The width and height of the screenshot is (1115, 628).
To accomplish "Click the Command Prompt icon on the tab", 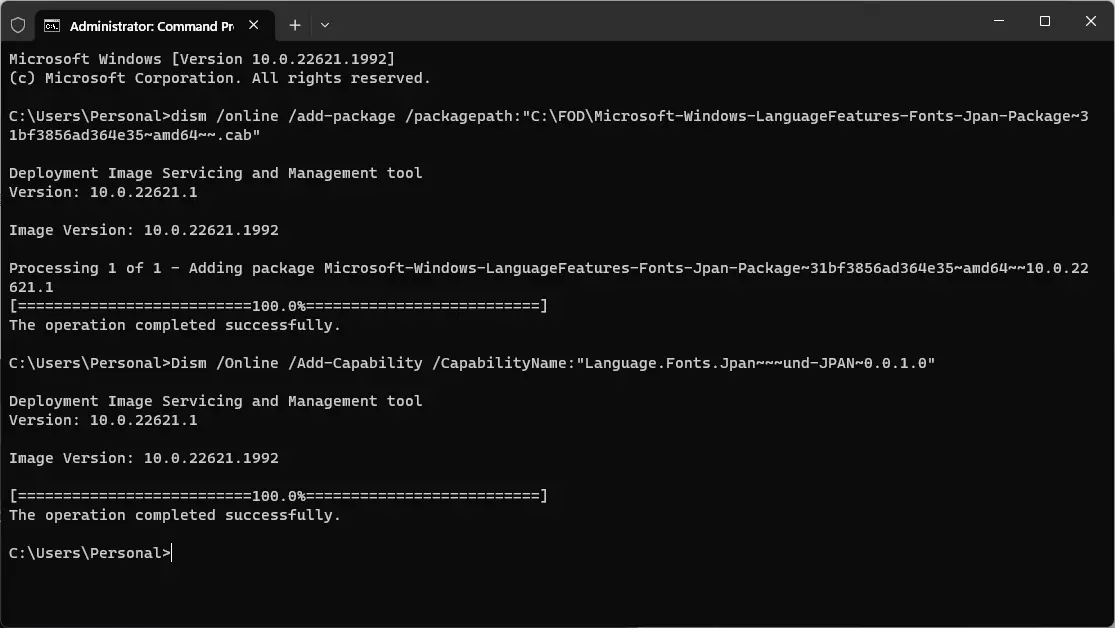I will pyautogui.click(x=52, y=26).
